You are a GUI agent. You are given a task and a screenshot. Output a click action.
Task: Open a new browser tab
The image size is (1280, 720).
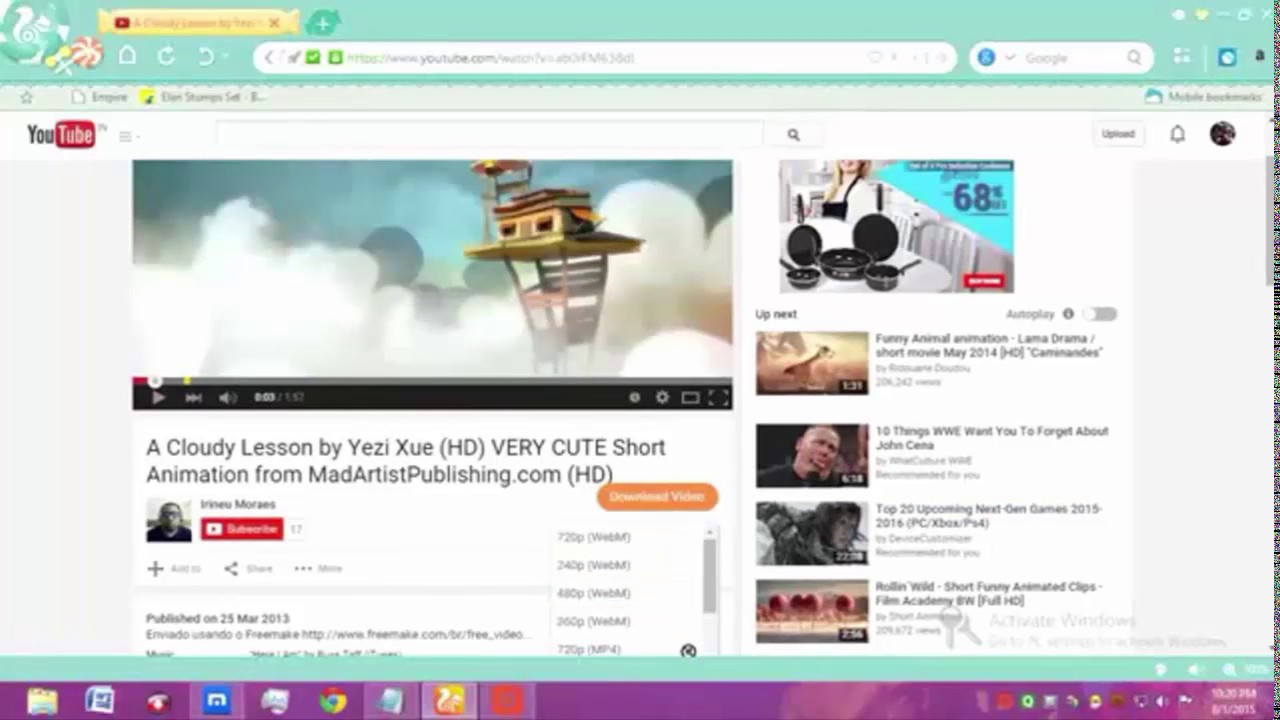pos(322,22)
